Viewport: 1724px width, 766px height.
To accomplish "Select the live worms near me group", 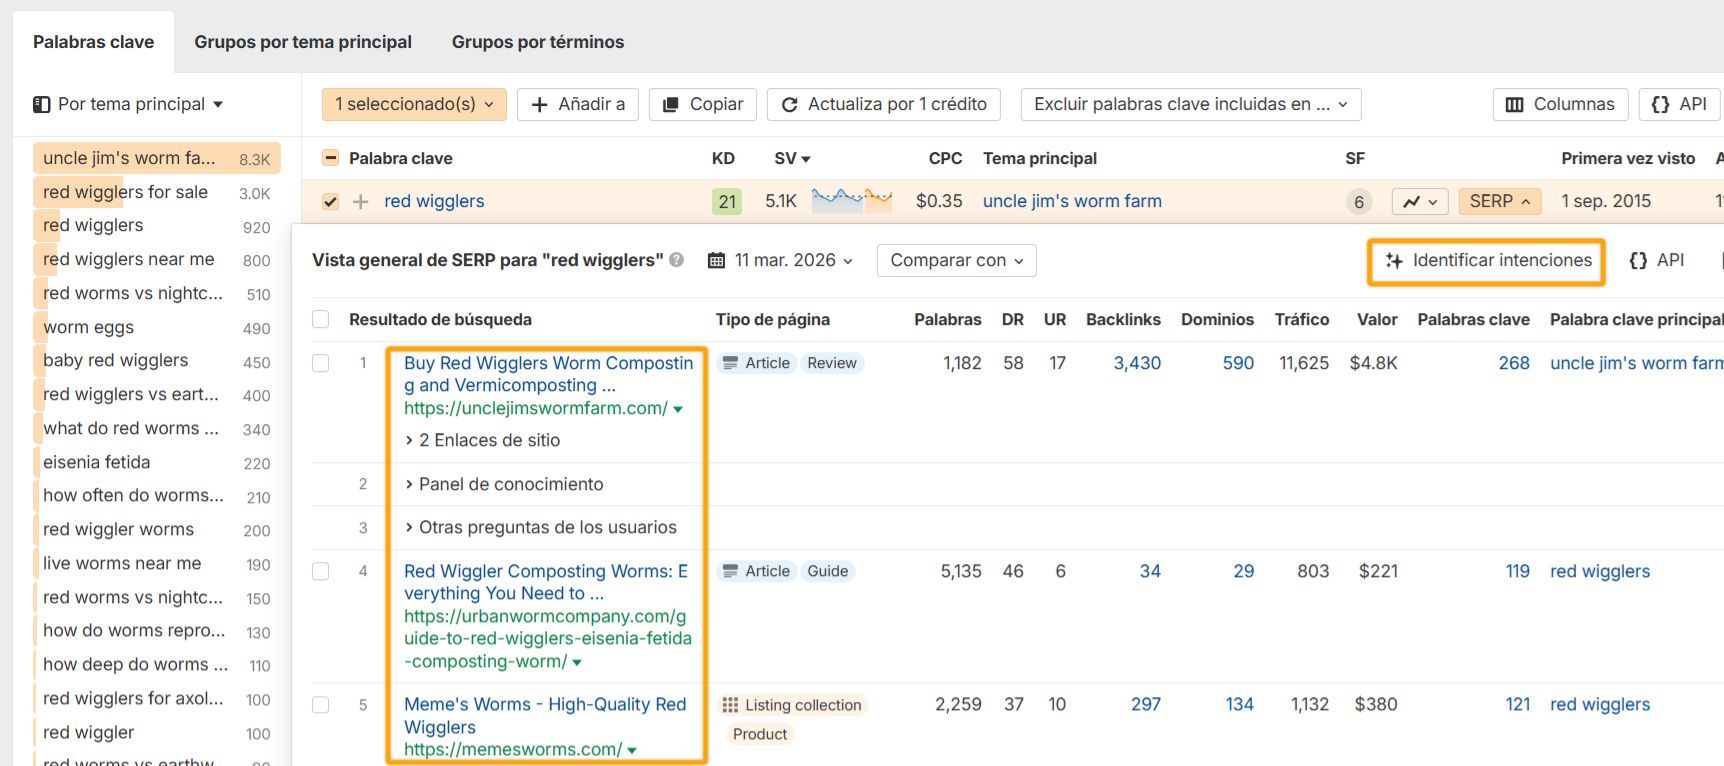I will click(x=157, y=563).
